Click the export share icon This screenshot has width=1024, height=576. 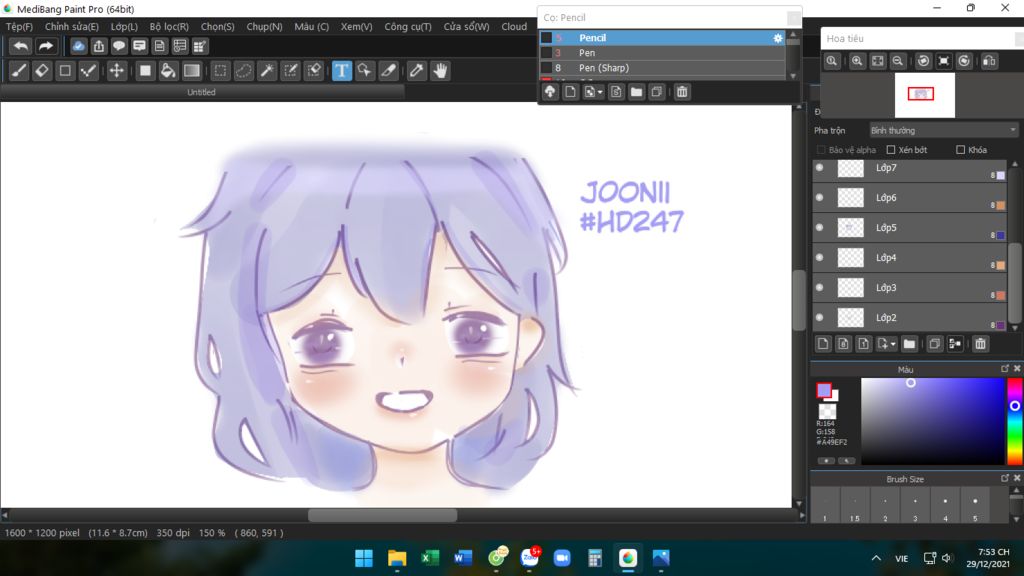click(x=99, y=46)
